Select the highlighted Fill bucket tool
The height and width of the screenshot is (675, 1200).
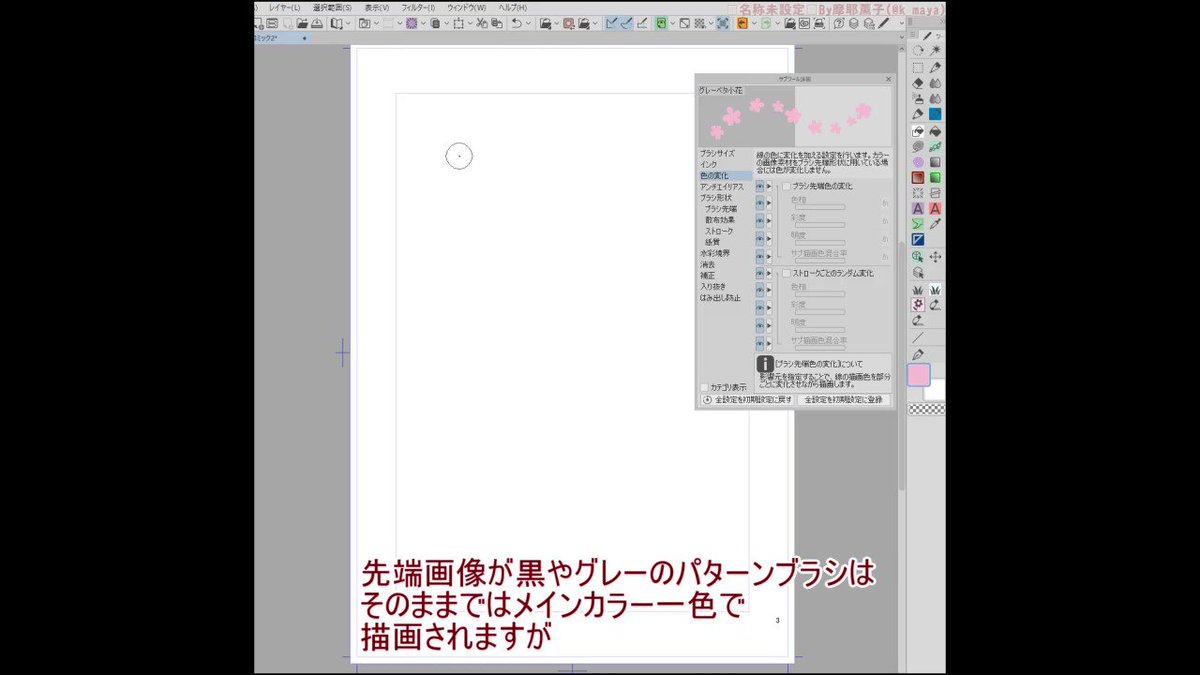pyautogui.click(x=918, y=131)
